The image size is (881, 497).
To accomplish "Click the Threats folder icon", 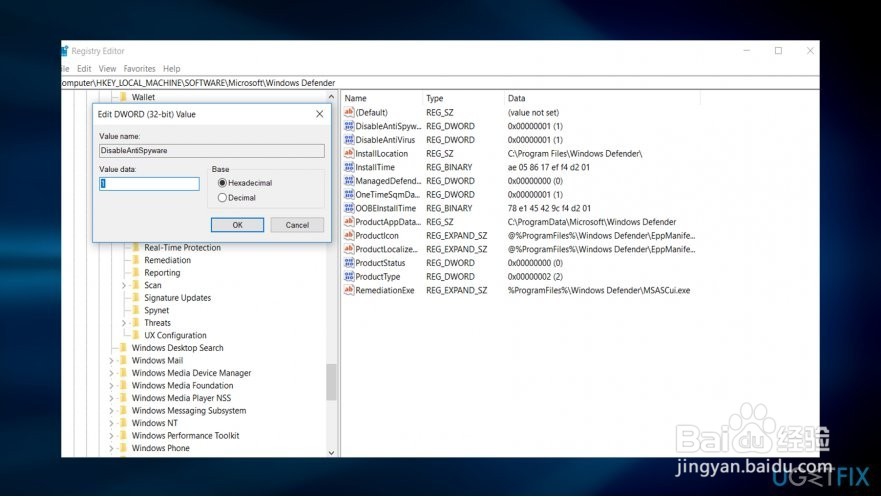I will (x=135, y=322).
